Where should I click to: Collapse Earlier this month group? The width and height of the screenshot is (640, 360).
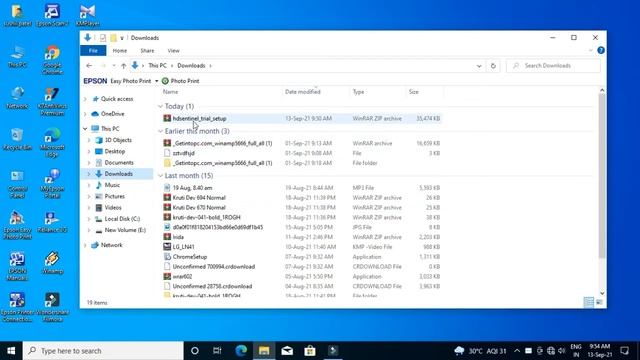coord(160,131)
